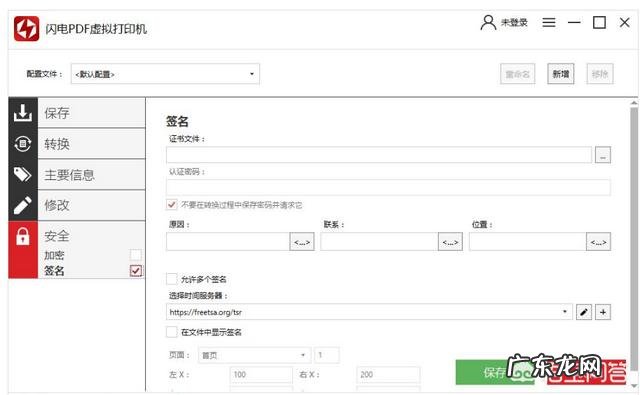
Task: Click the 移除 button
Action: coord(600,74)
